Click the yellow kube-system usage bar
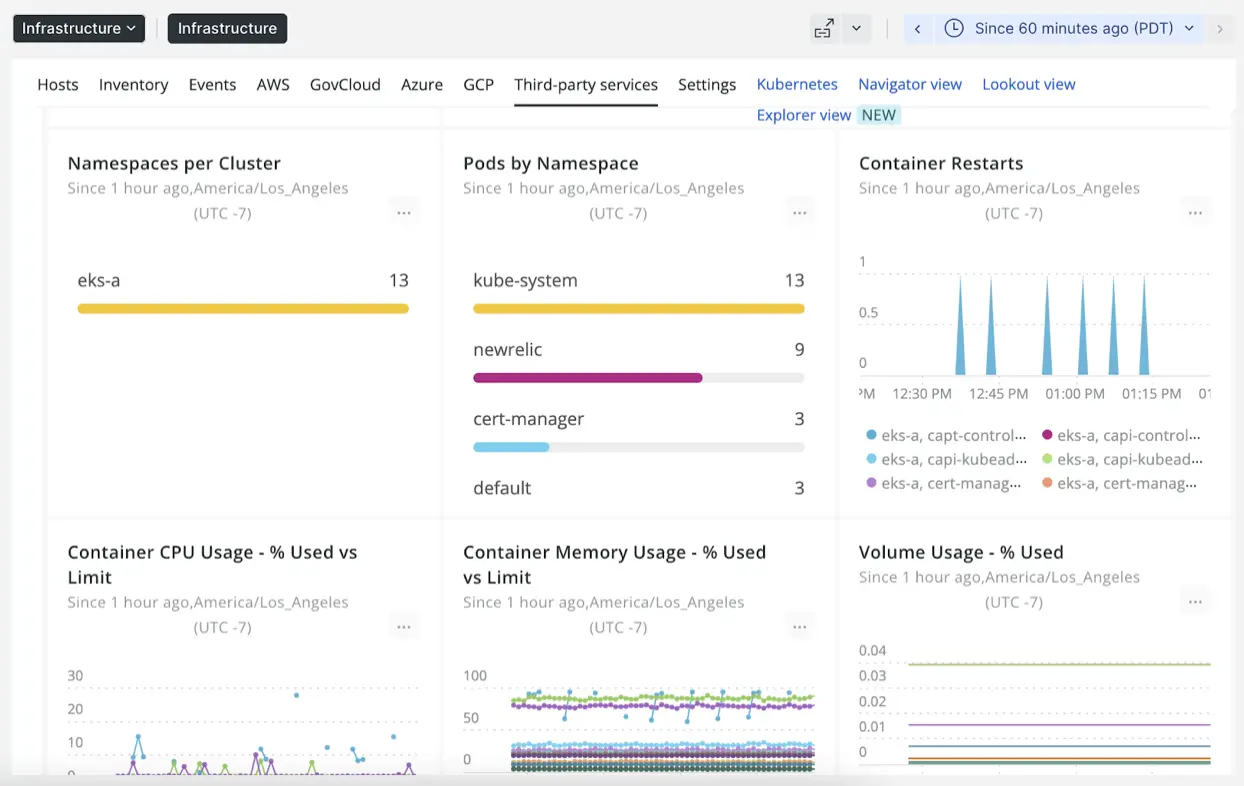Screen dimensions: 1244x786 638,308
